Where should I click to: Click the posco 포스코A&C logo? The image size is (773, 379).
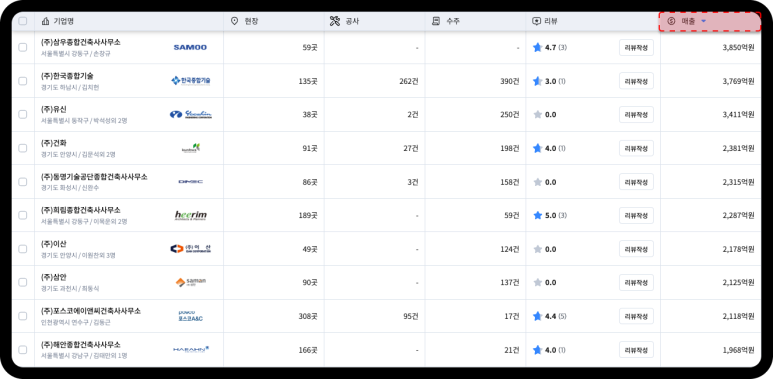pyautogui.click(x=190, y=316)
